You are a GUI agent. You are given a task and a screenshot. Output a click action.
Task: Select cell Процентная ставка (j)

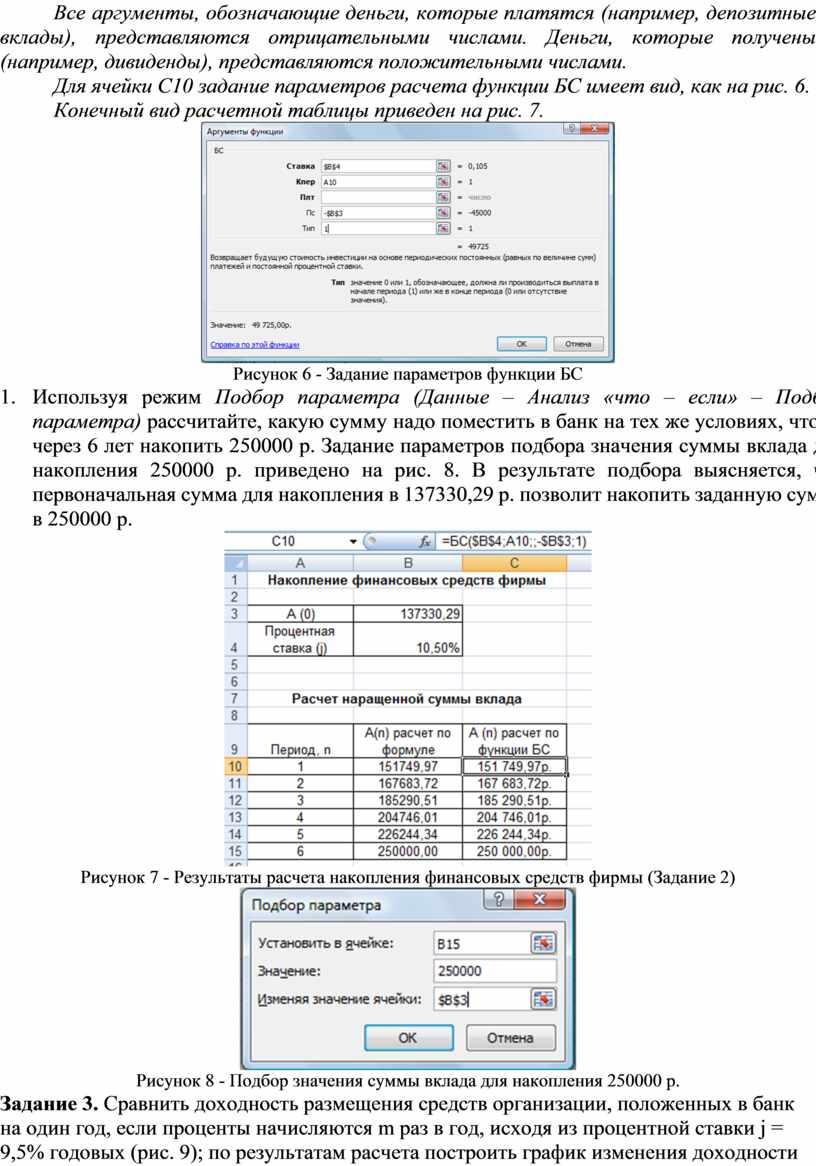pos(300,639)
